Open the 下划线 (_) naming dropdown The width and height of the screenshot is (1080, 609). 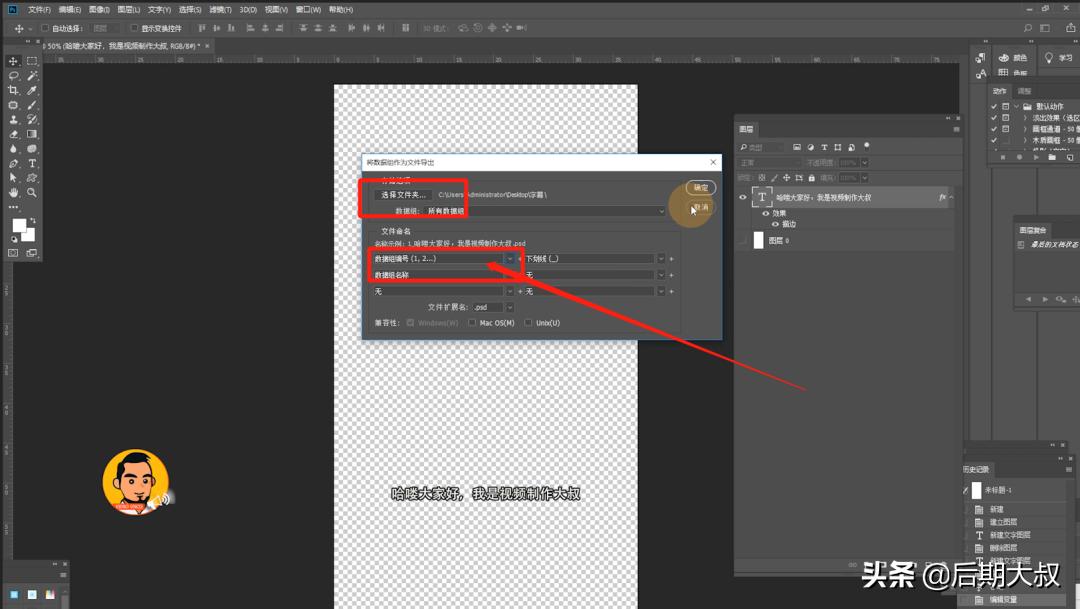(x=661, y=259)
